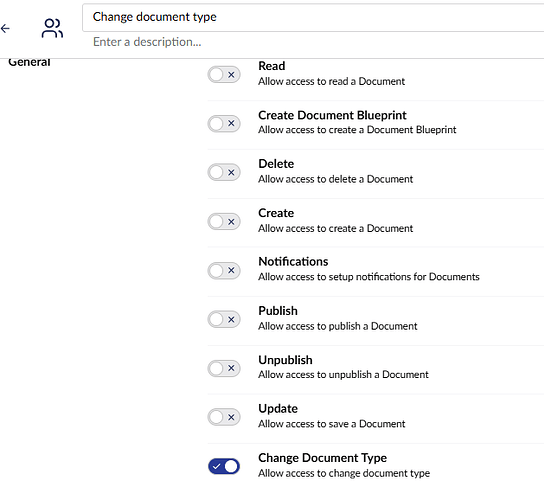Image resolution: width=544 pixels, height=500 pixels.
Task: Click the 'Change document type' name field
Action: (313, 17)
